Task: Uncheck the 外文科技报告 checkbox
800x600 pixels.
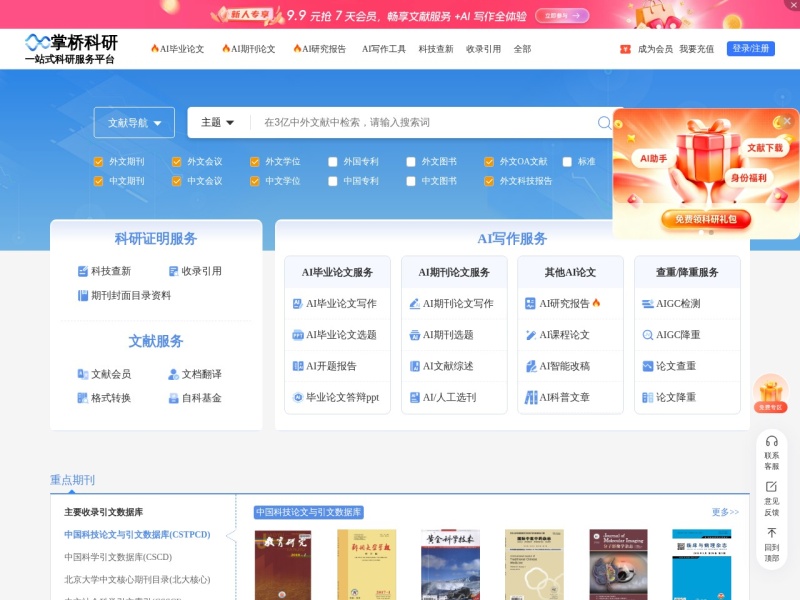Action: tap(489, 181)
